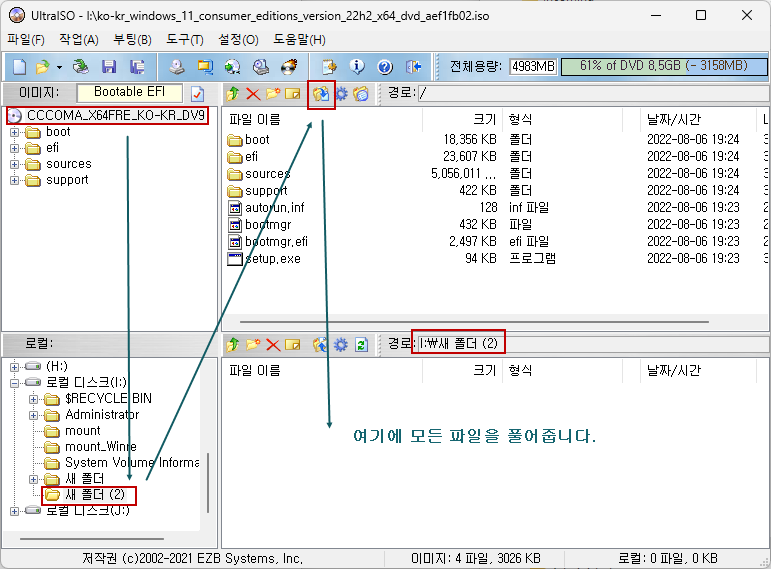Open properties gear icon in image pane
This screenshot has height=569, width=771.
(x=341, y=93)
